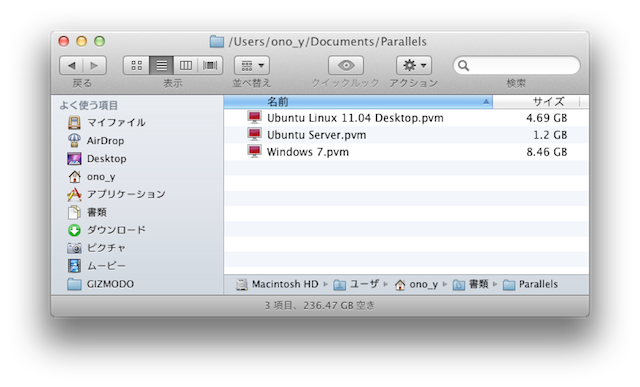Open the 並べ替え arrange dropdown
Screen dimensions: 640x387
coord(252,65)
